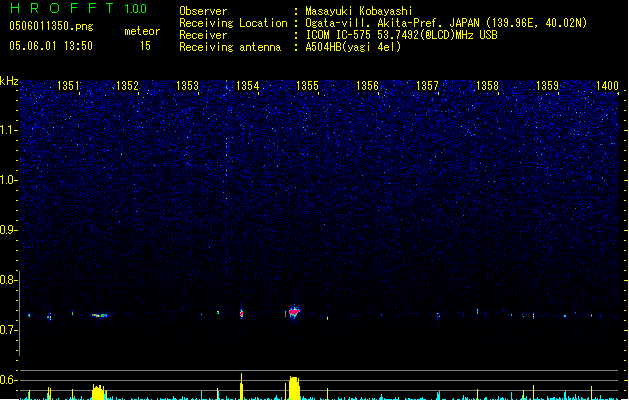629x400 pixels.
Task: Click the meteor echo just before 1354
Action: pos(241,313)
